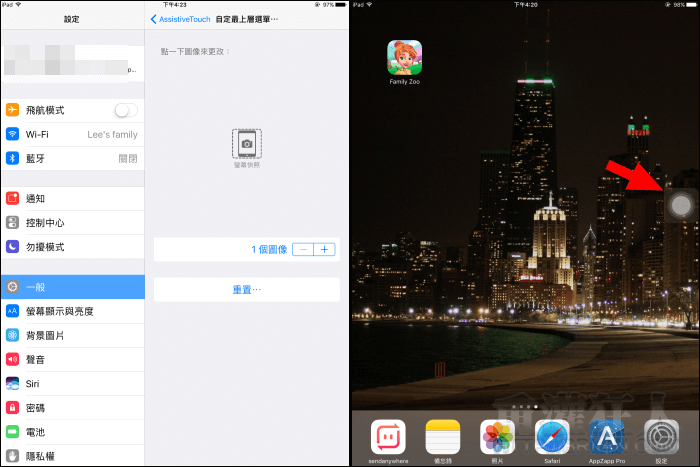This screenshot has width=700, height=467.
Task: Decrease icon count with minus stepper
Action: coord(303,249)
